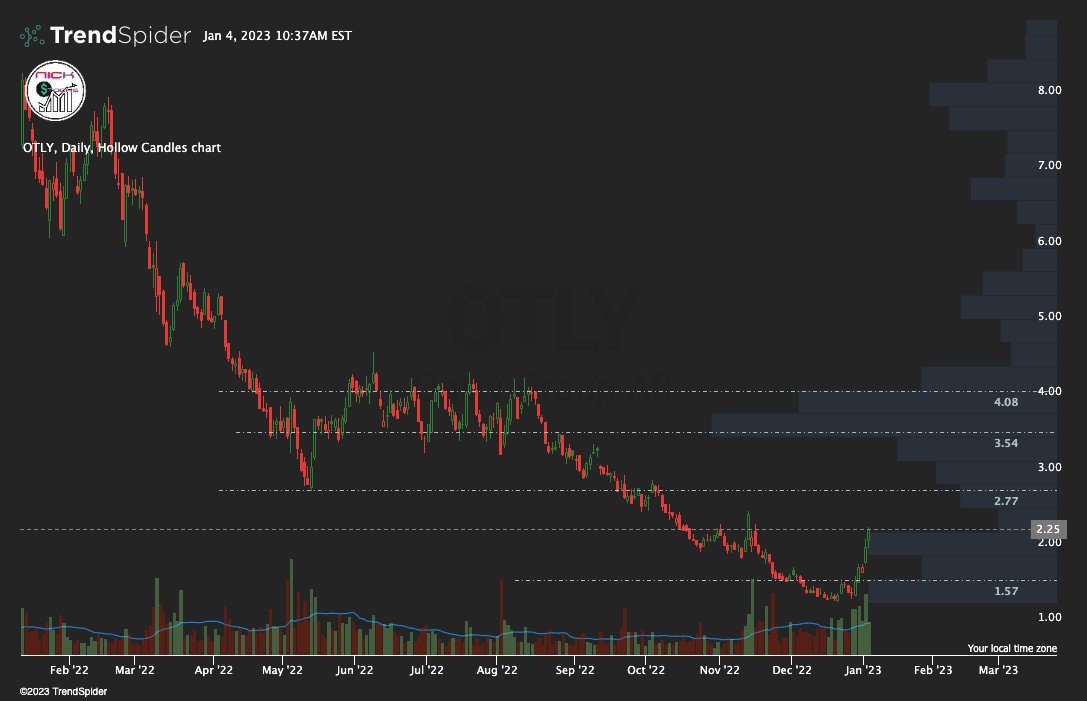Click the Nick avatar badge
This screenshot has height=701, width=1087.
[55, 91]
